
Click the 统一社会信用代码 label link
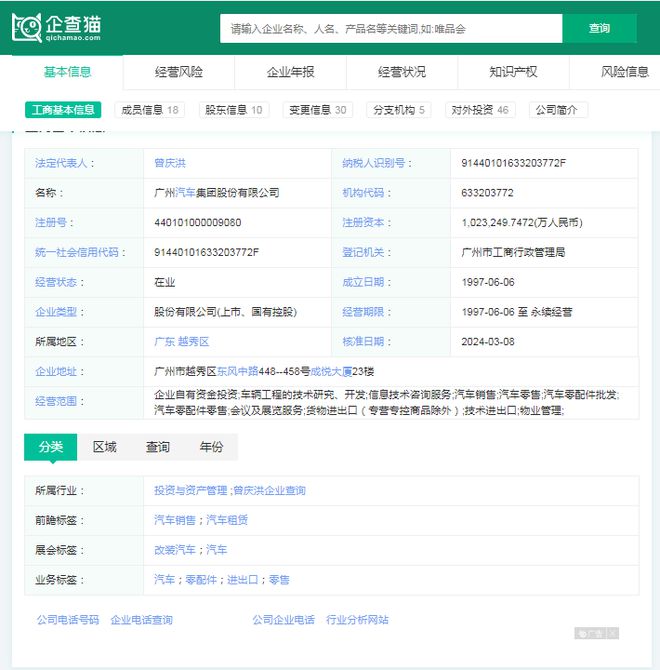(x=77, y=252)
